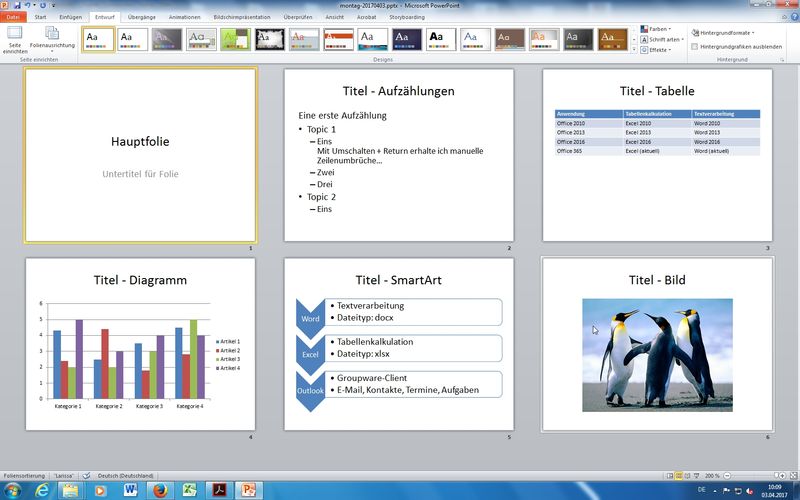Open the Effekte effects dropdown
Viewport: 800px width, 500px height.
pos(656,50)
